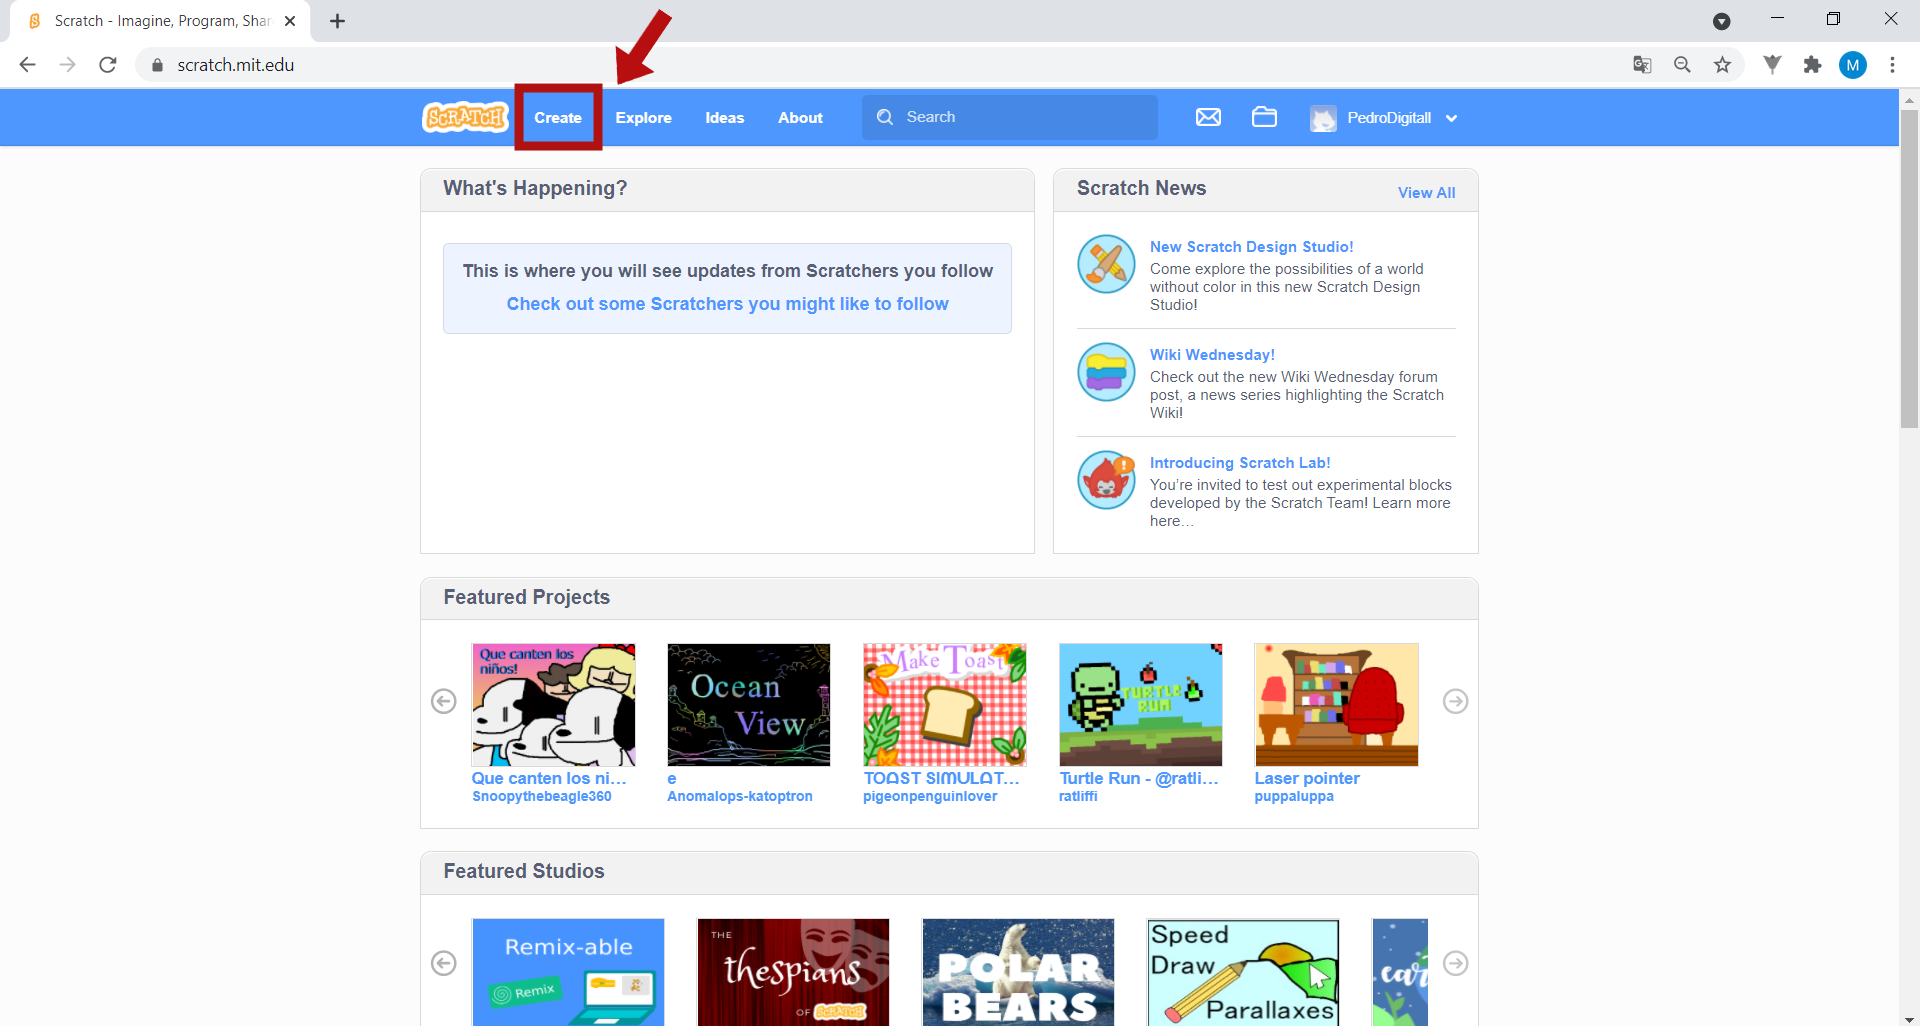
Task: Click the Design Studio pencil news icon
Action: 1106,264
